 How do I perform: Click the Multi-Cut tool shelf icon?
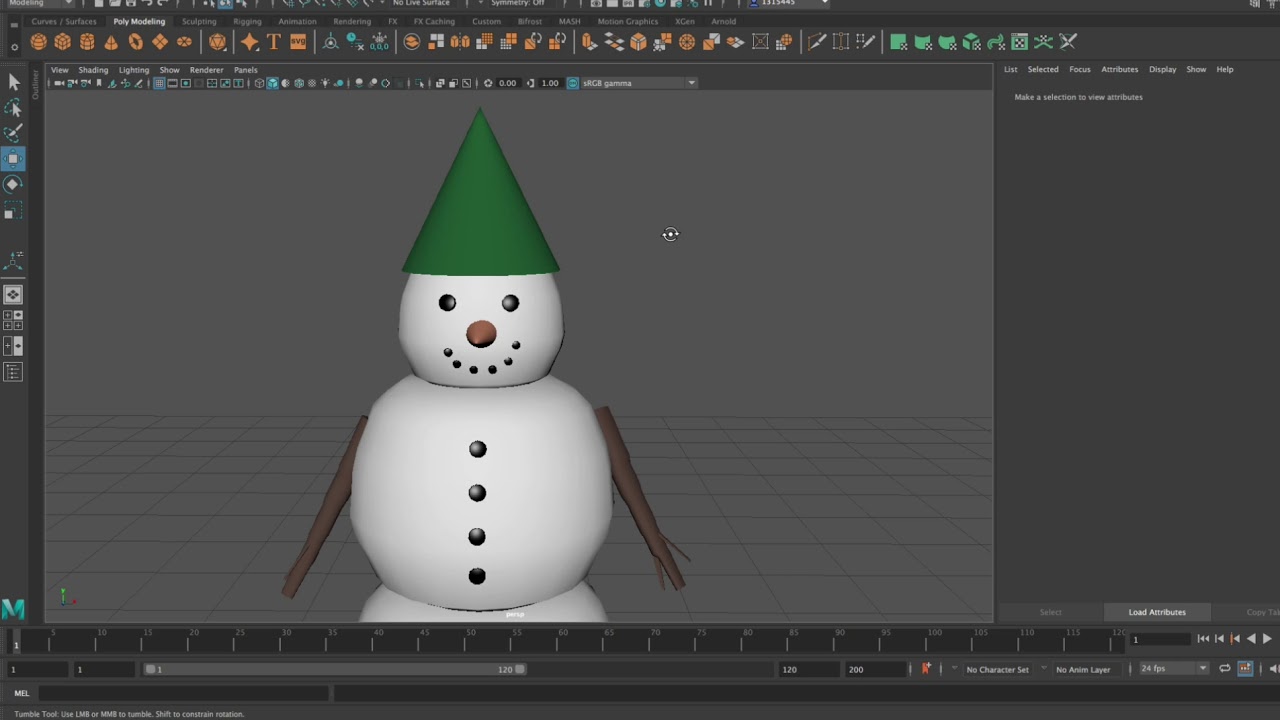[817, 42]
